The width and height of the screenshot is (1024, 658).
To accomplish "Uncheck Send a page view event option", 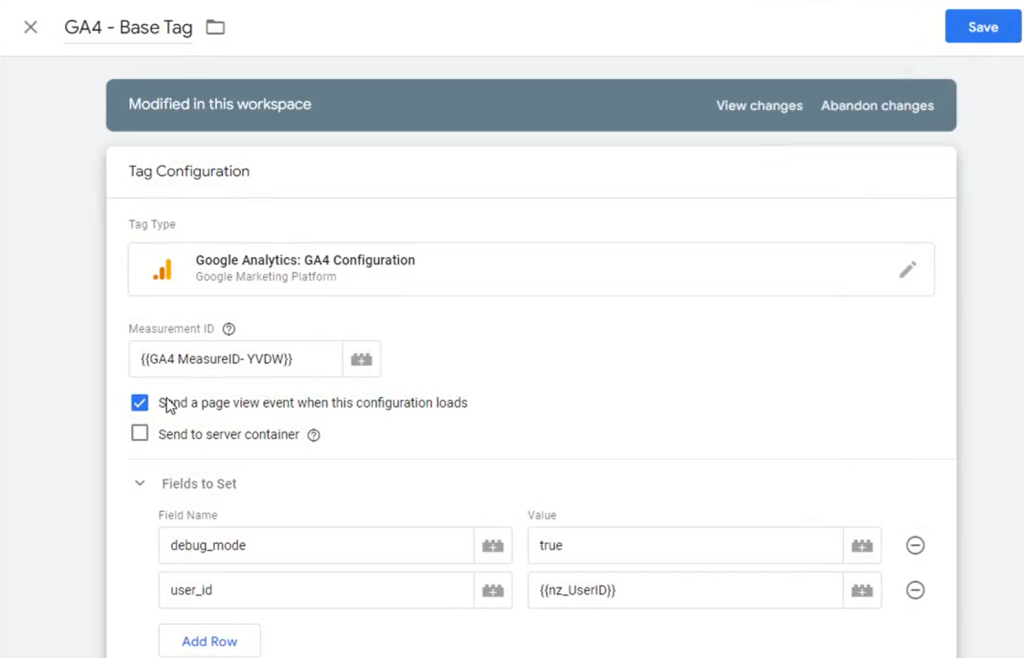I will [x=140, y=402].
